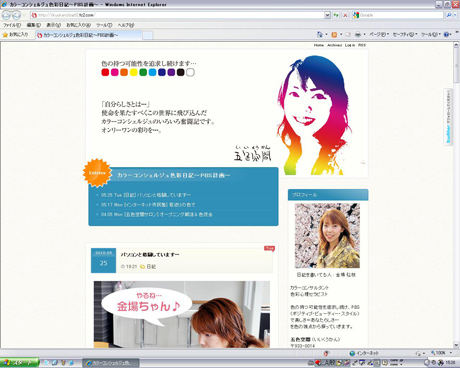Open the ファイル menu
This screenshot has width=460, height=368.
pos(12,25)
